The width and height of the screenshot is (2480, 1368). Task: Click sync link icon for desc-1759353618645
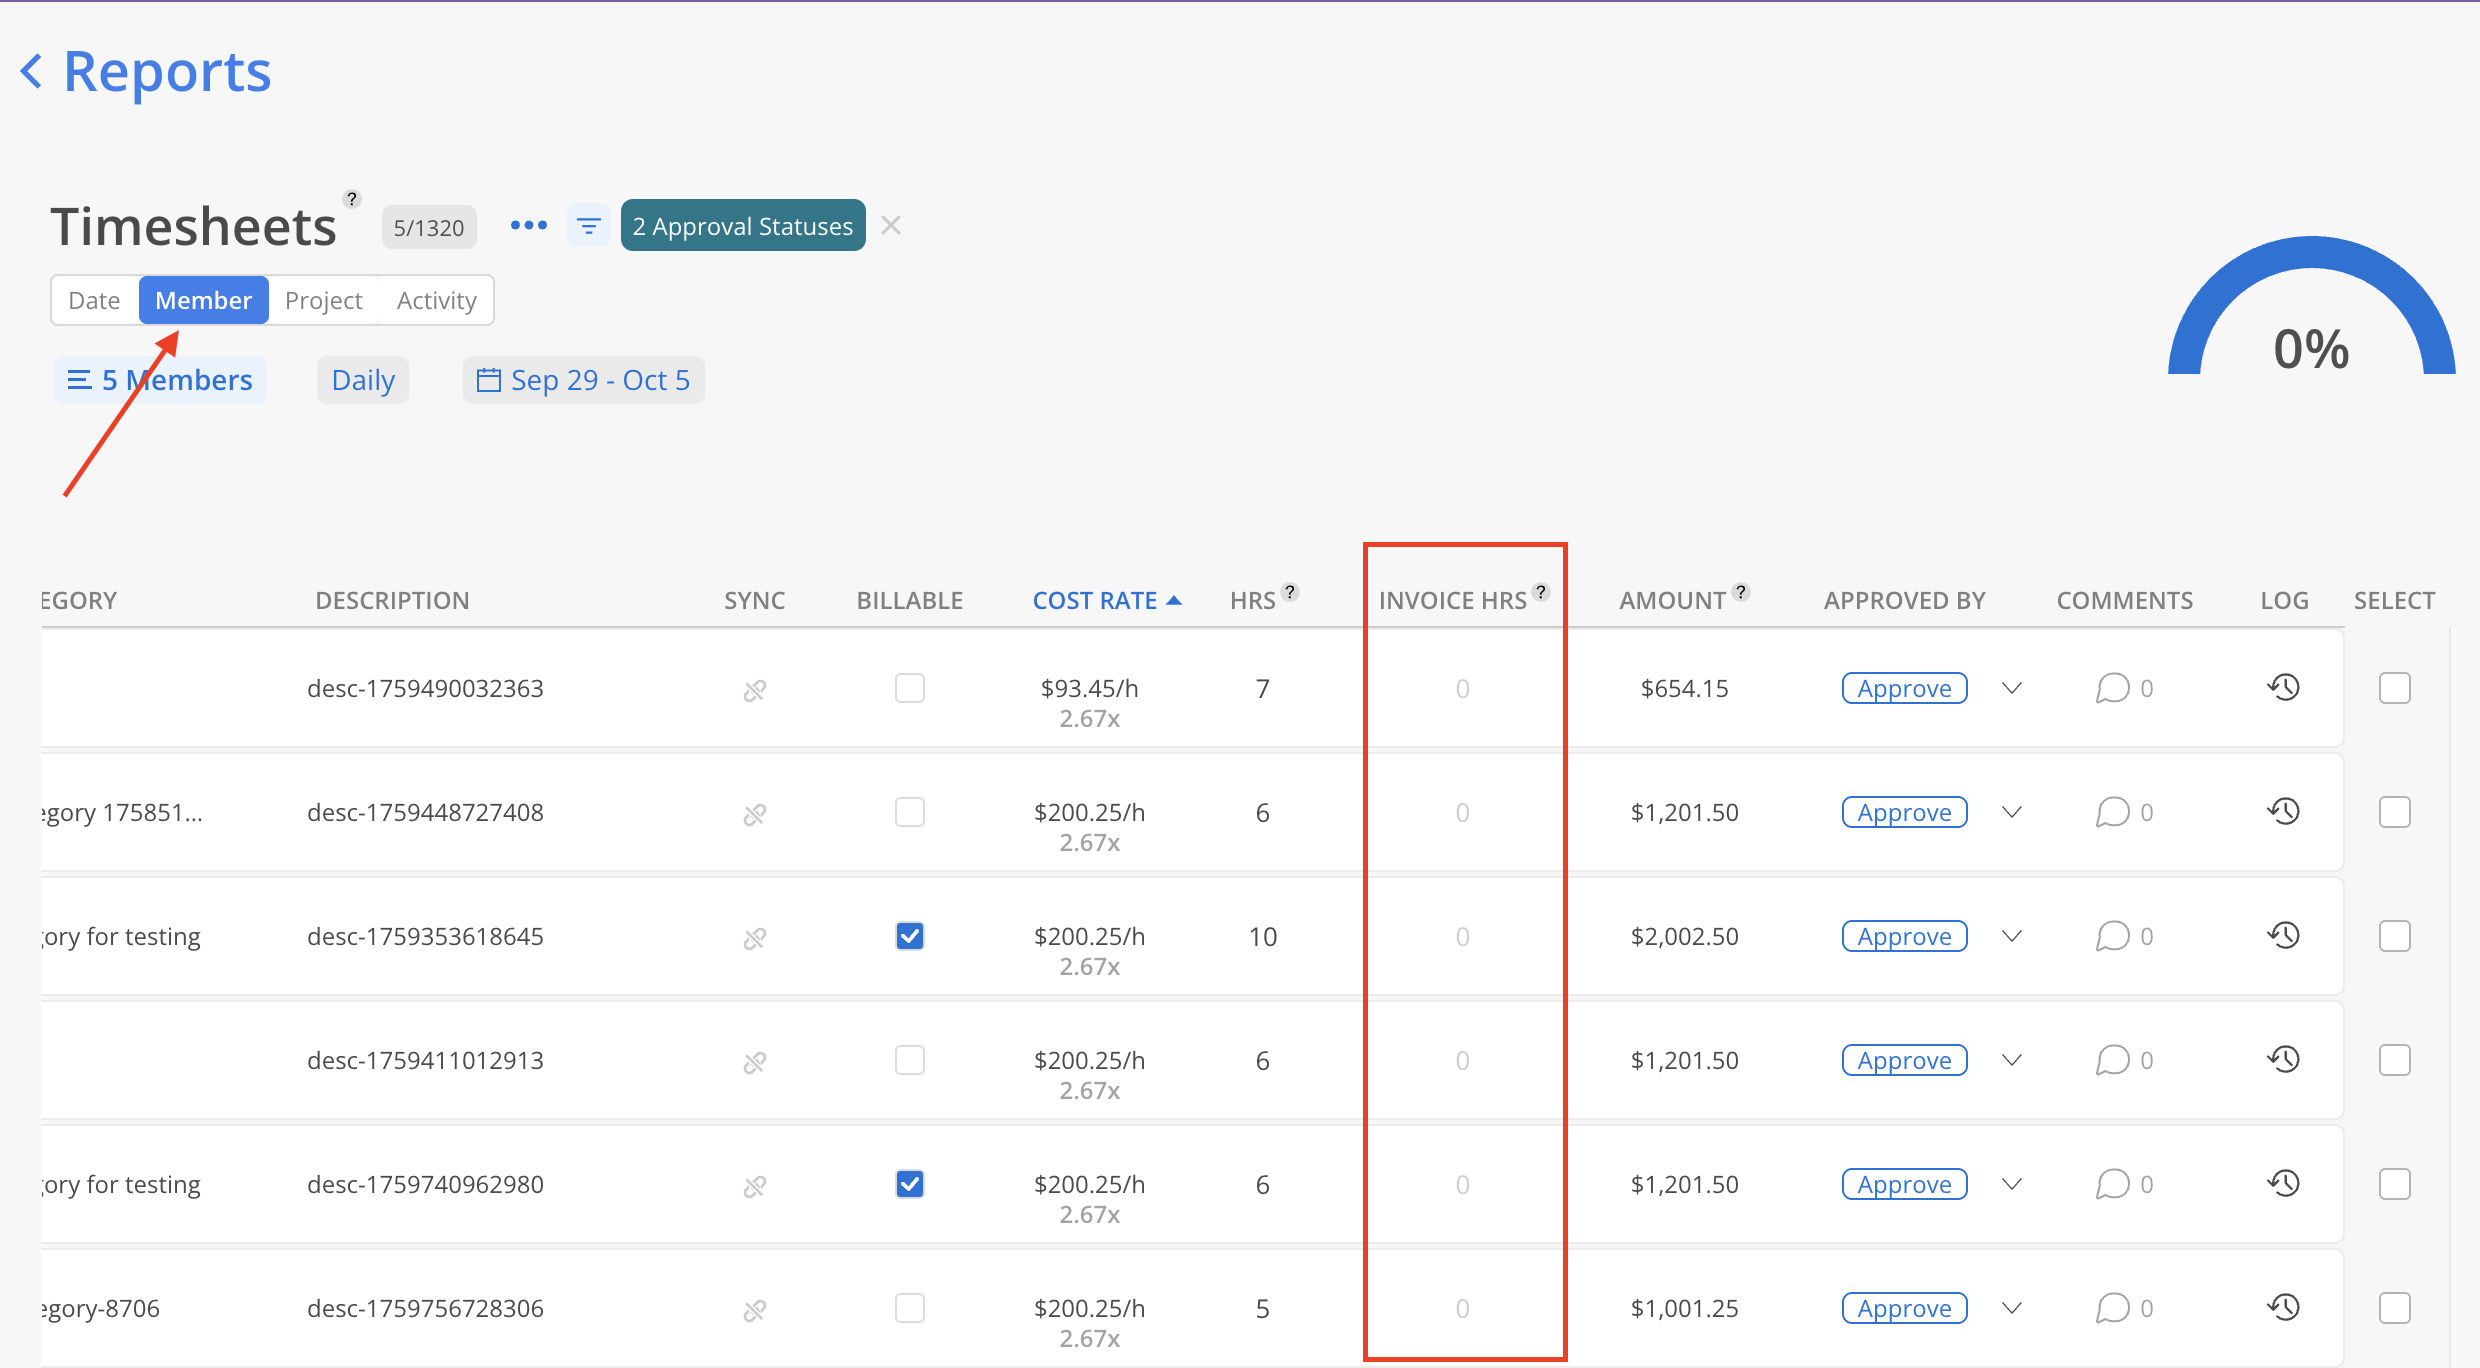click(755, 938)
